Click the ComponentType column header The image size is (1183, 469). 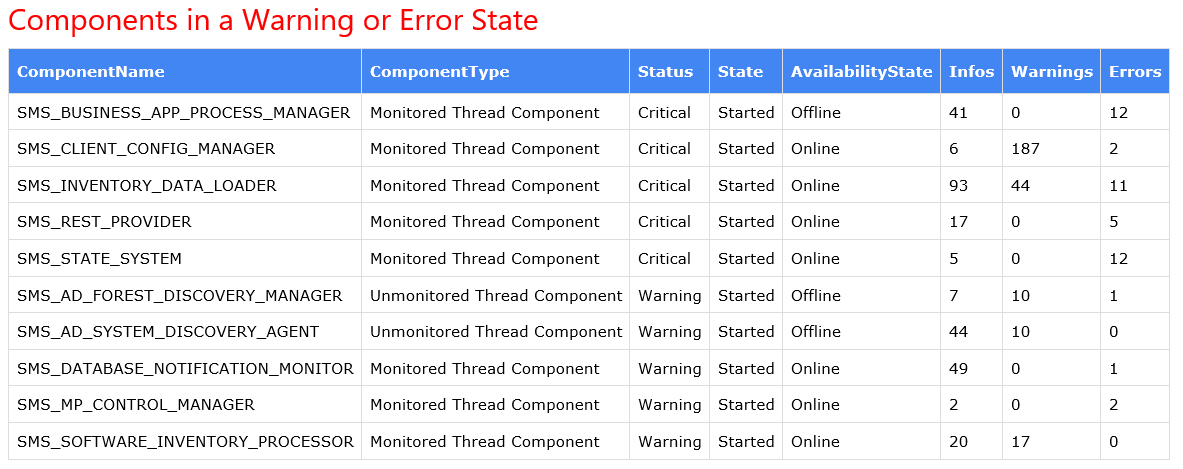point(439,71)
